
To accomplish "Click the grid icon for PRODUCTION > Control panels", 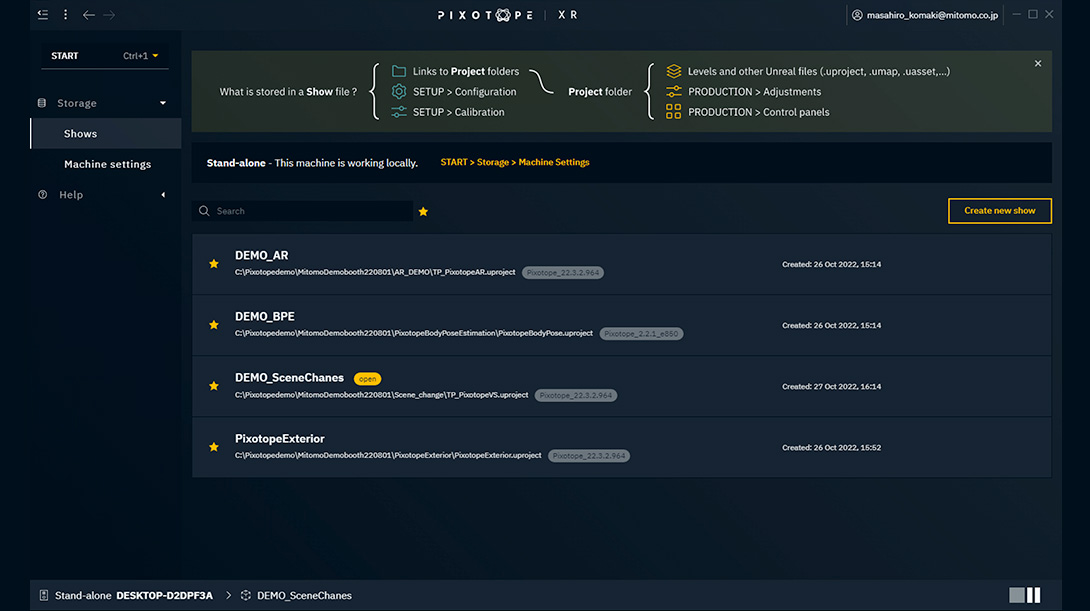I will click(x=674, y=111).
